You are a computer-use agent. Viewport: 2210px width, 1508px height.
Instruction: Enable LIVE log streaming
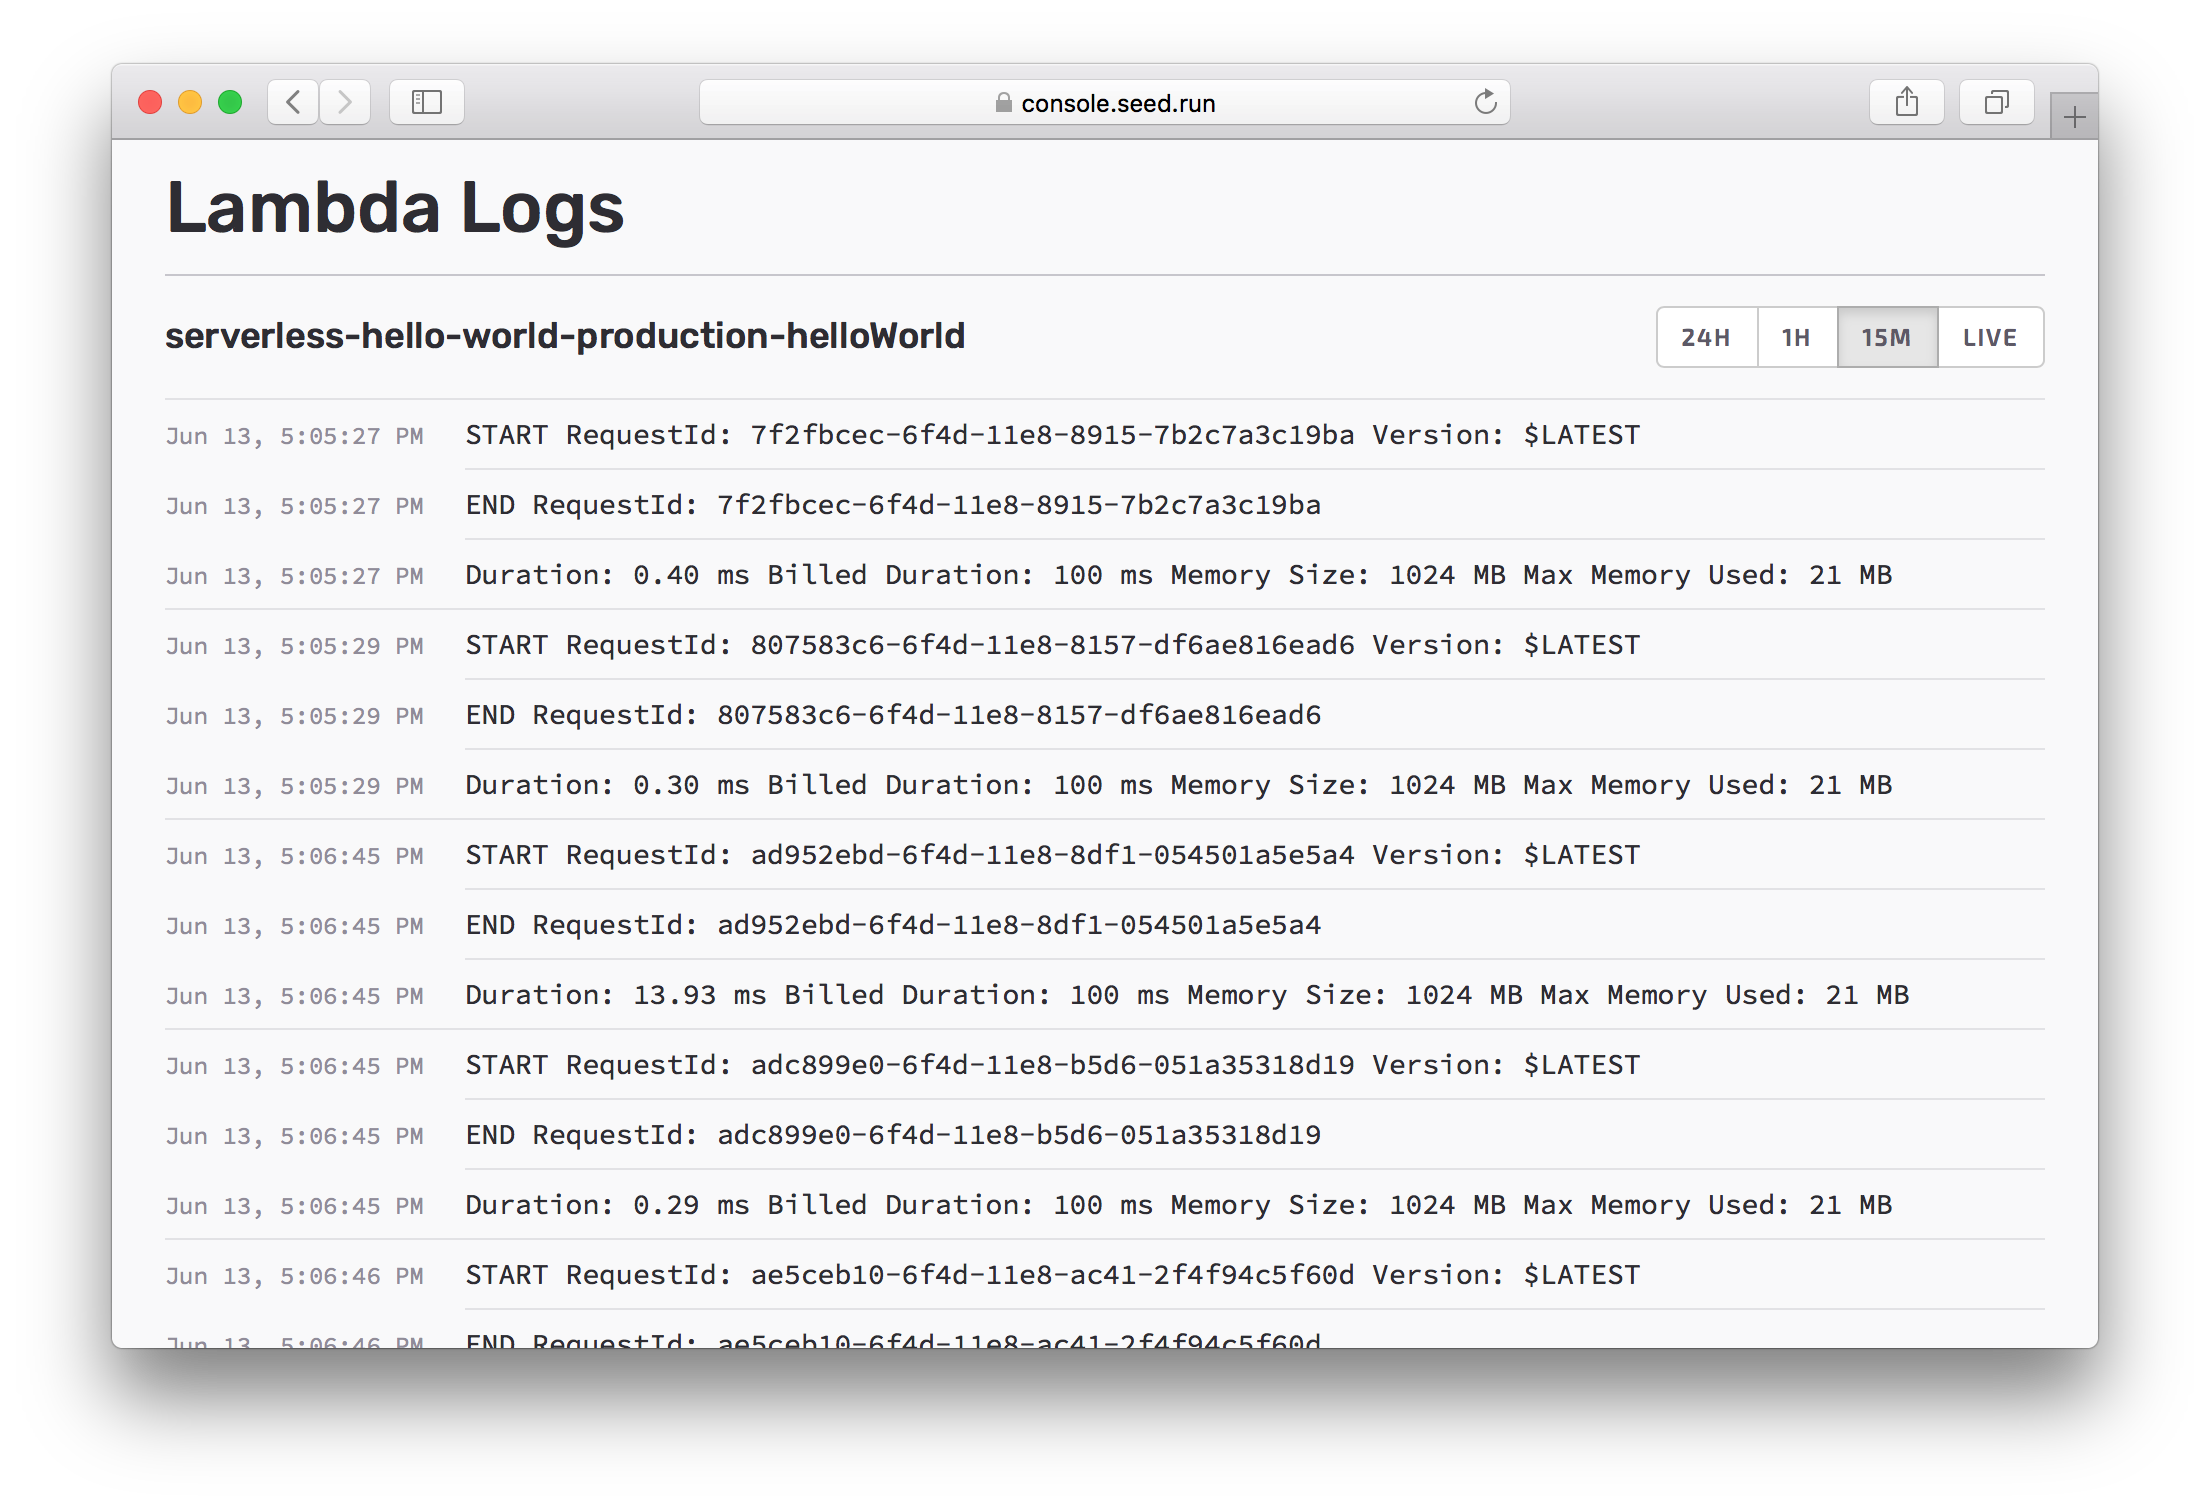pyautogui.click(x=1989, y=338)
